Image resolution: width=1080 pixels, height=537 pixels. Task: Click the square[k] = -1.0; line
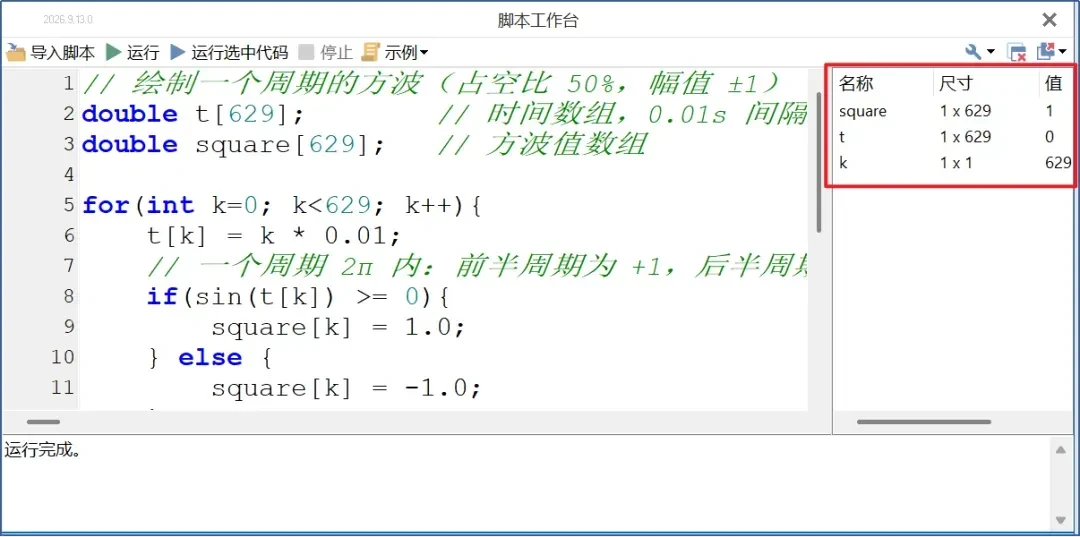click(346, 388)
